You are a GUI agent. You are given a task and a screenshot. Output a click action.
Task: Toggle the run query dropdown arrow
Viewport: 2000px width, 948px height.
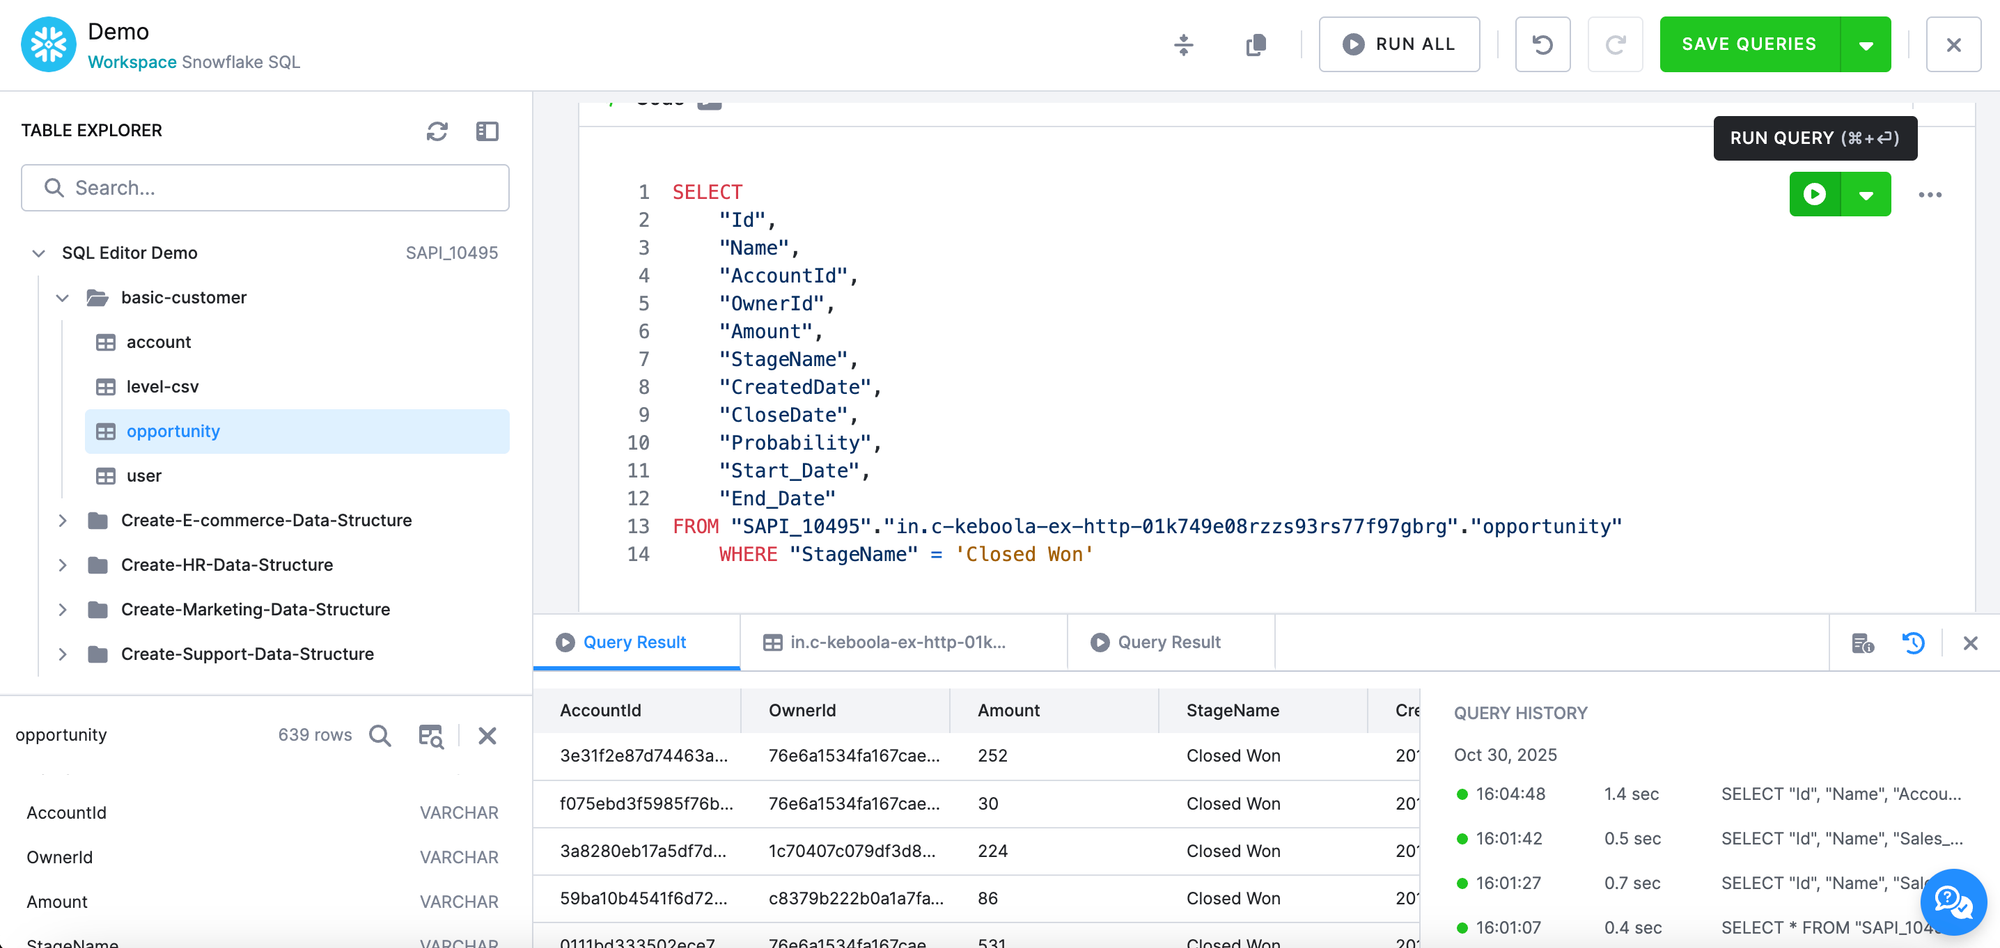point(1866,194)
